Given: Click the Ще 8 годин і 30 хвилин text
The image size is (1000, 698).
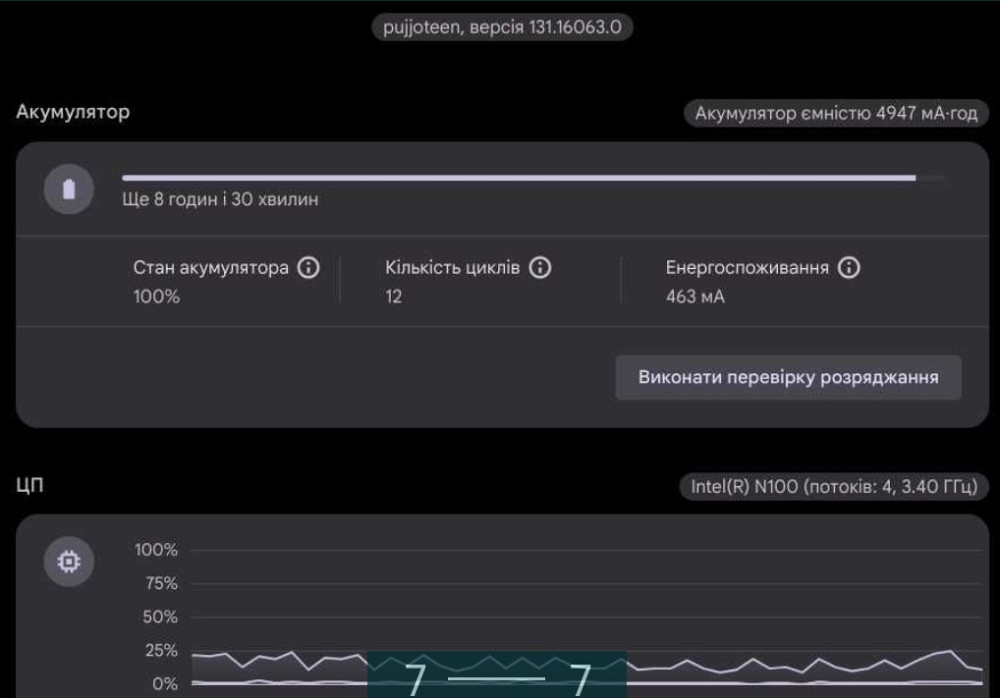Looking at the screenshot, I should tap(220, 200).
